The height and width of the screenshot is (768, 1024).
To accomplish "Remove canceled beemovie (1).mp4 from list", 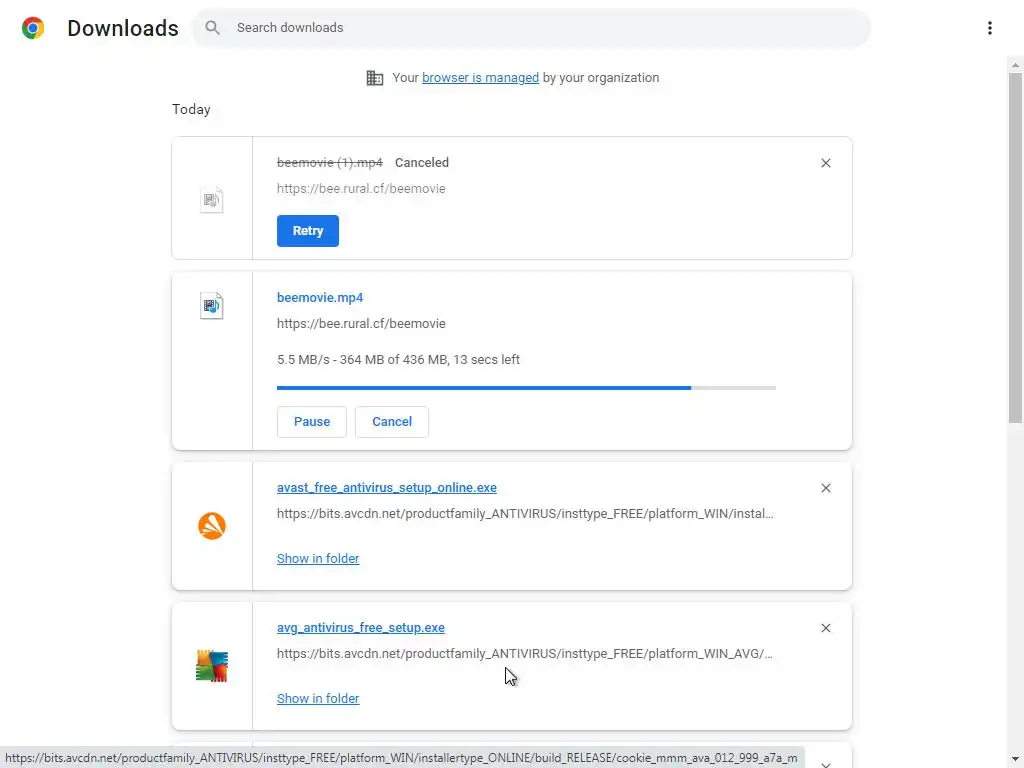I will coord(825,163).
